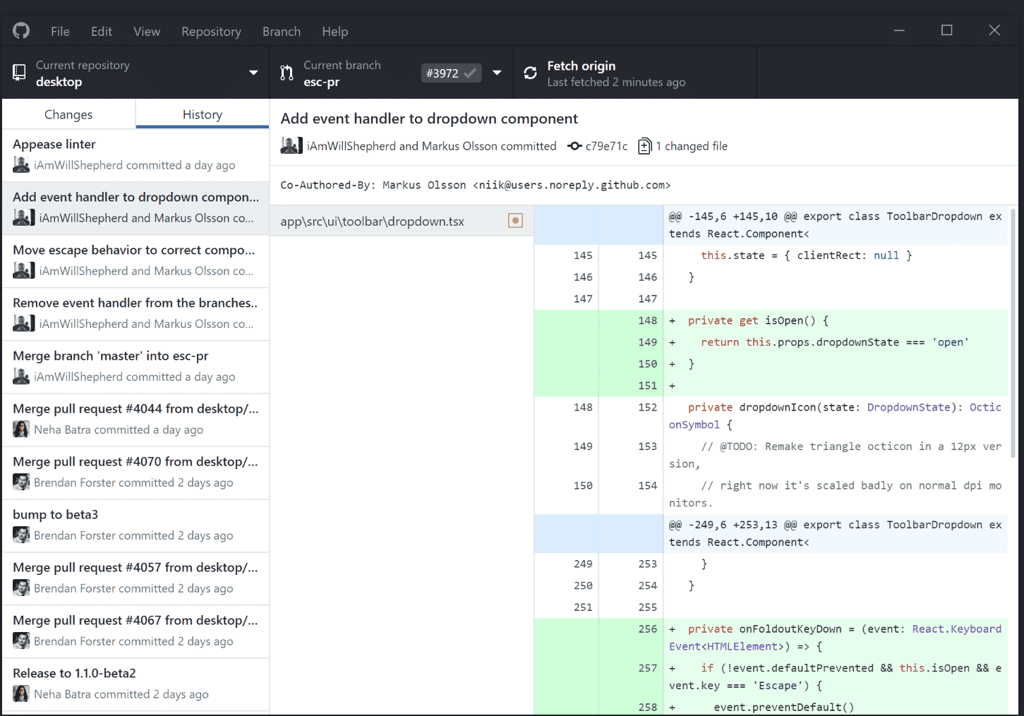The width and height of the screenshot is (1024, 716).
Task: Select the History tab
Action: point(202,115)
